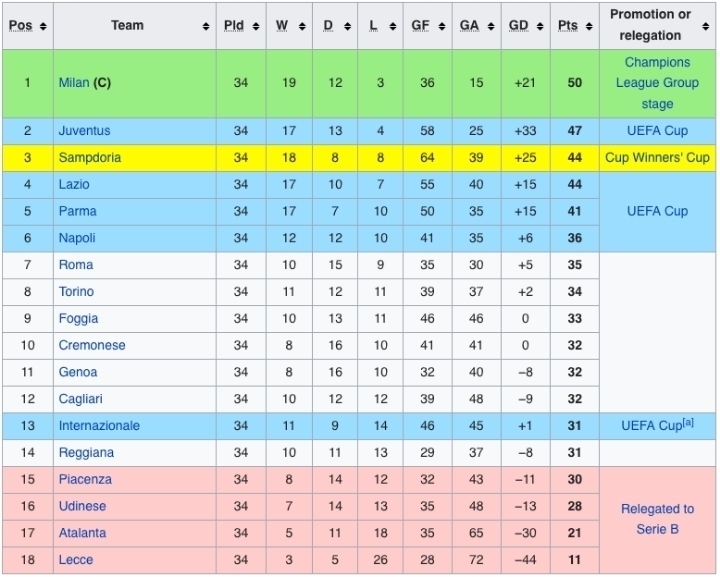Click D column sort arrows
720x577 pixels.
click(x=350, y=26)
